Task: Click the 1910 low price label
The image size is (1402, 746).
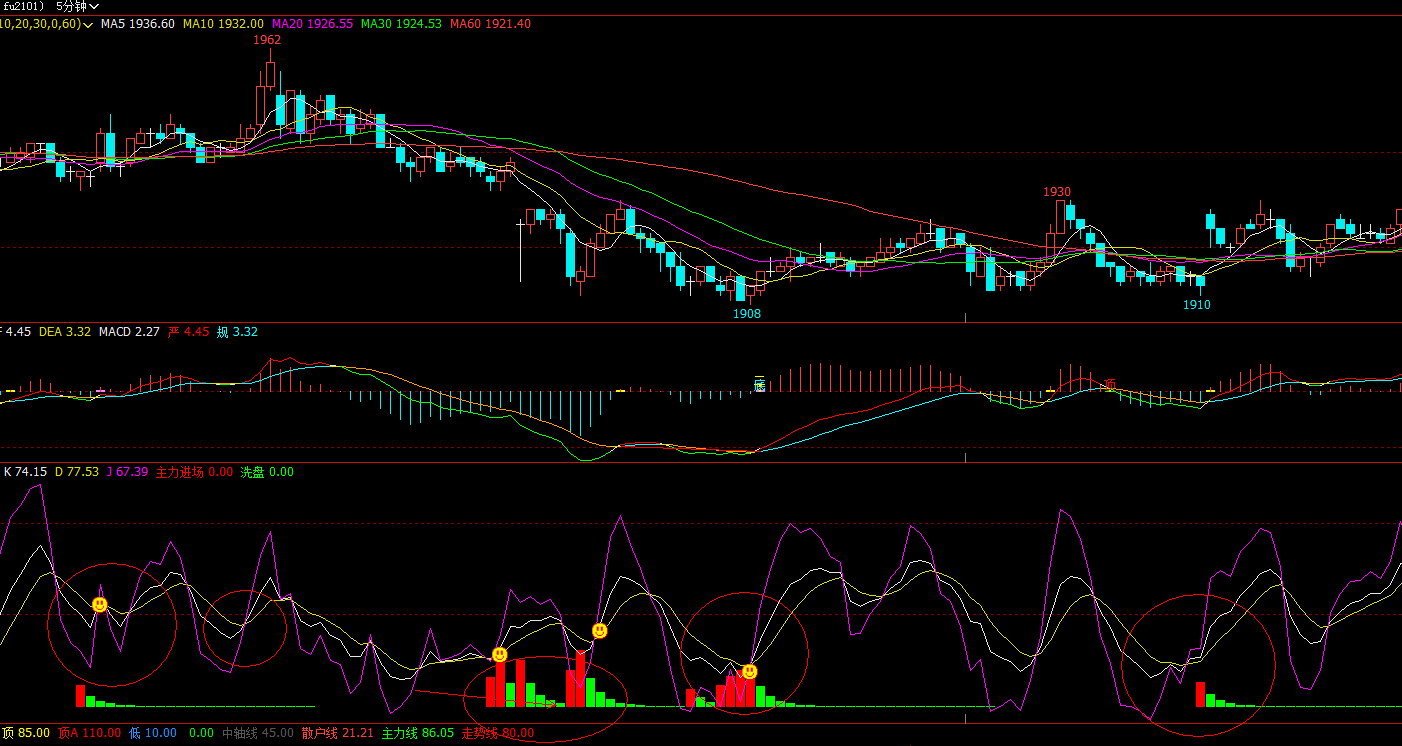Action: coord(1197,305)
